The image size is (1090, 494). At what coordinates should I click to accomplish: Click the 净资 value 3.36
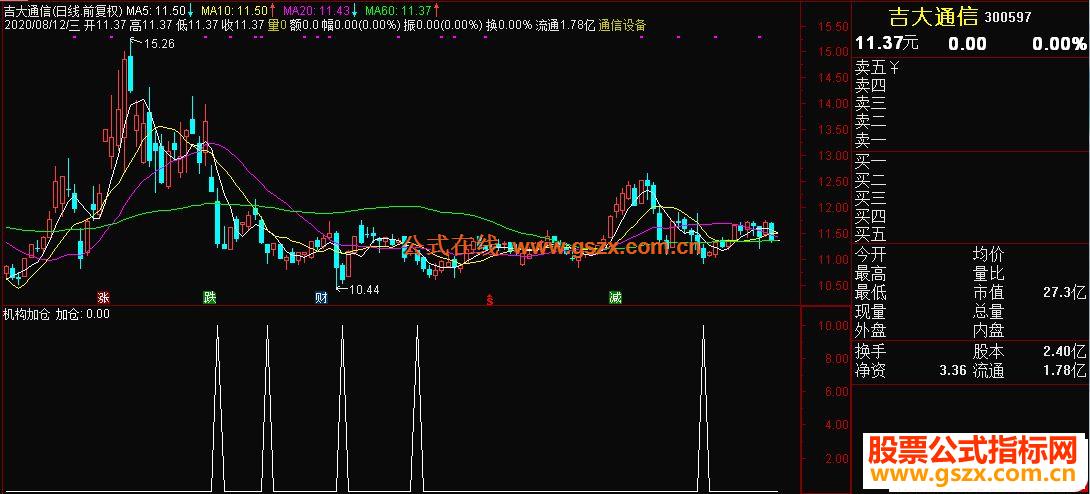(x=952, y=371)
